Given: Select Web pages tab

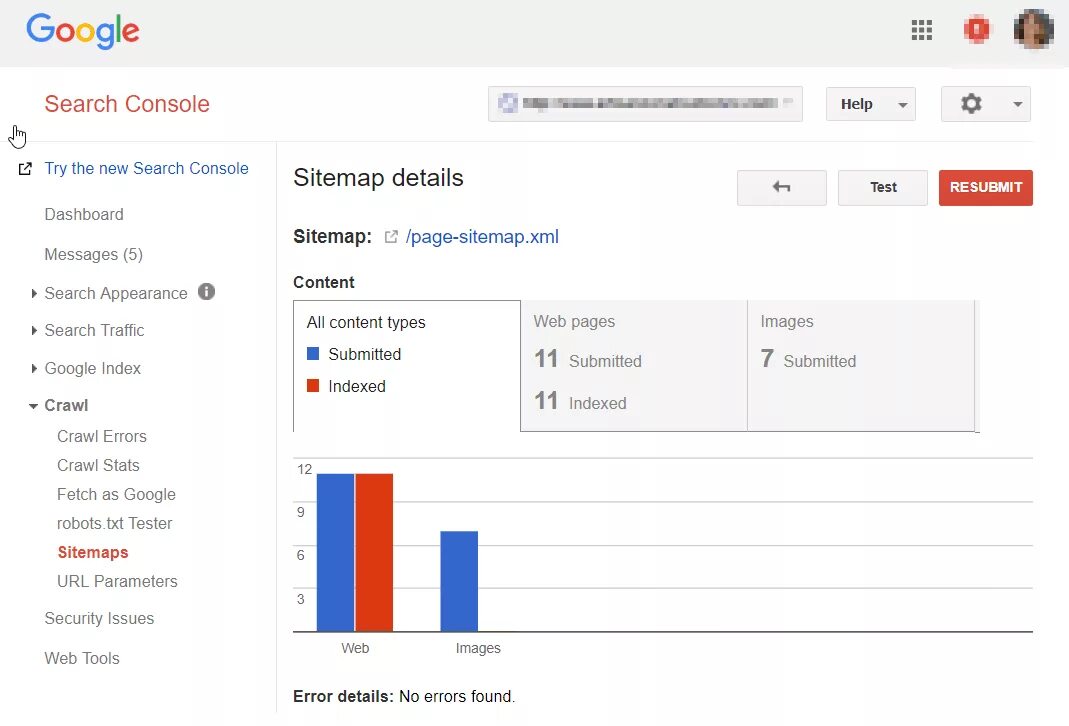Looking at the screenshot, I should (x=634, y=366).
